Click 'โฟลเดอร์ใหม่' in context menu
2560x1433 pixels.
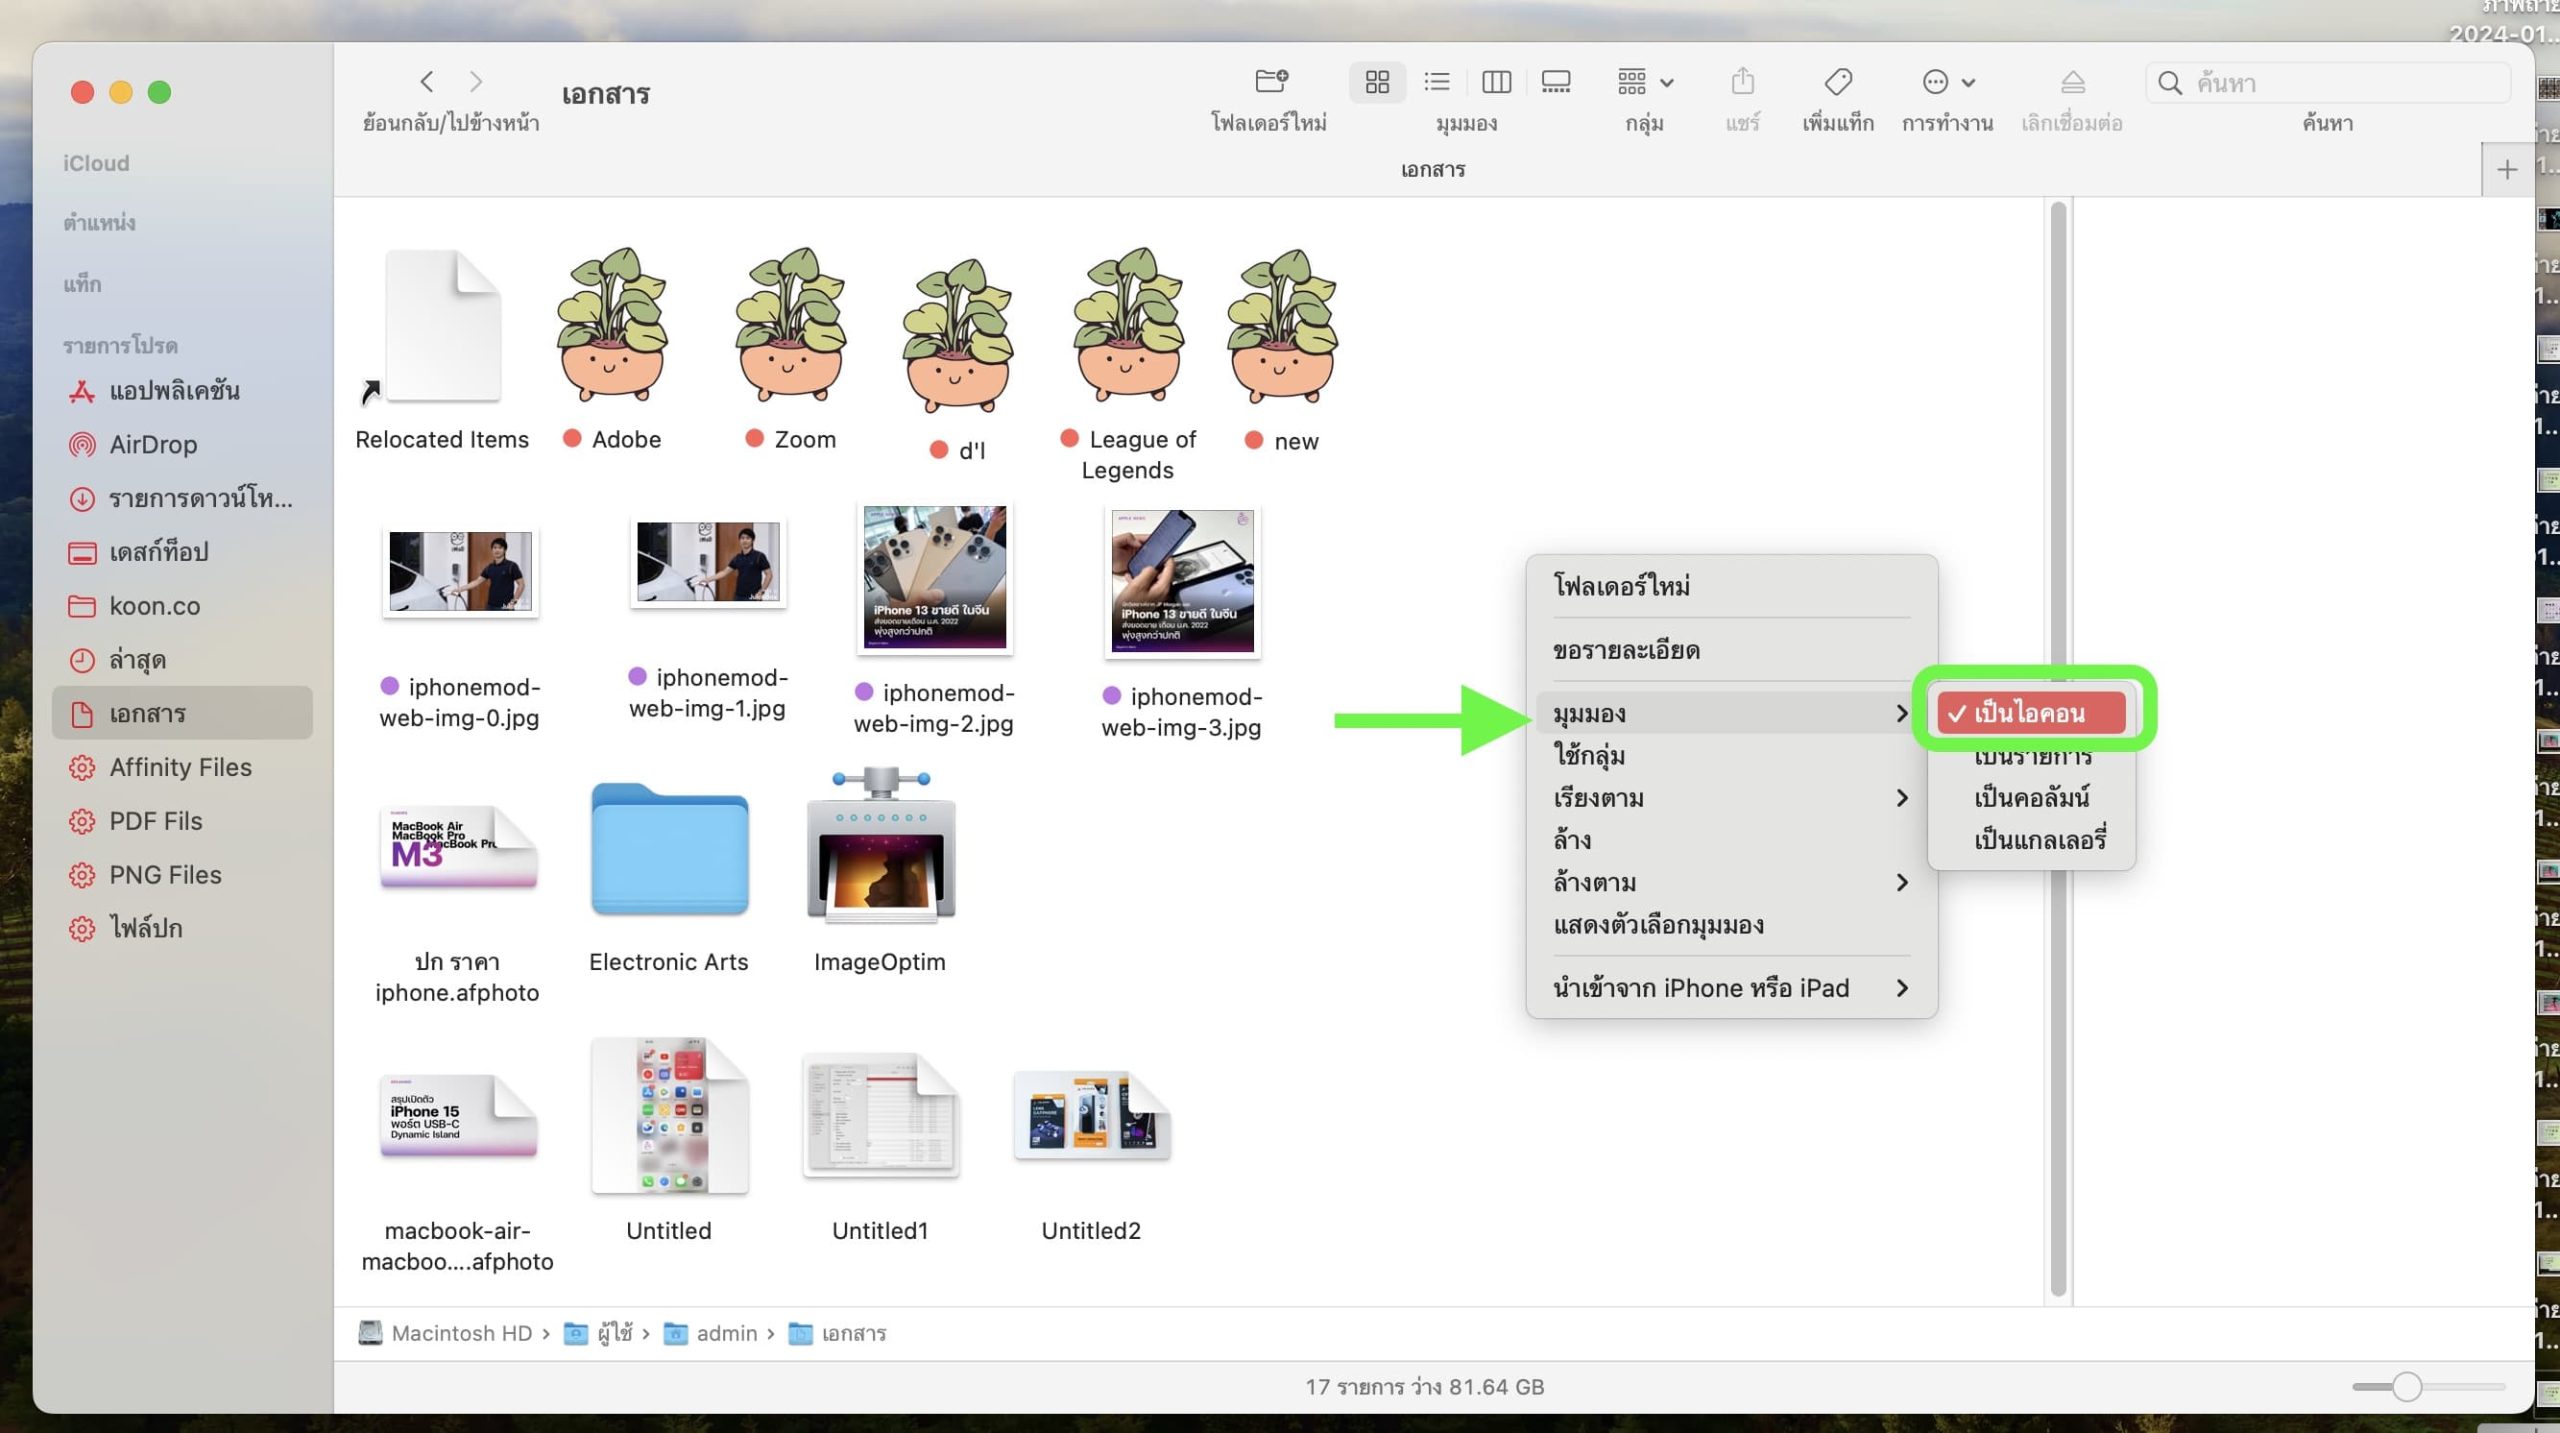[x=1622, y=586]
